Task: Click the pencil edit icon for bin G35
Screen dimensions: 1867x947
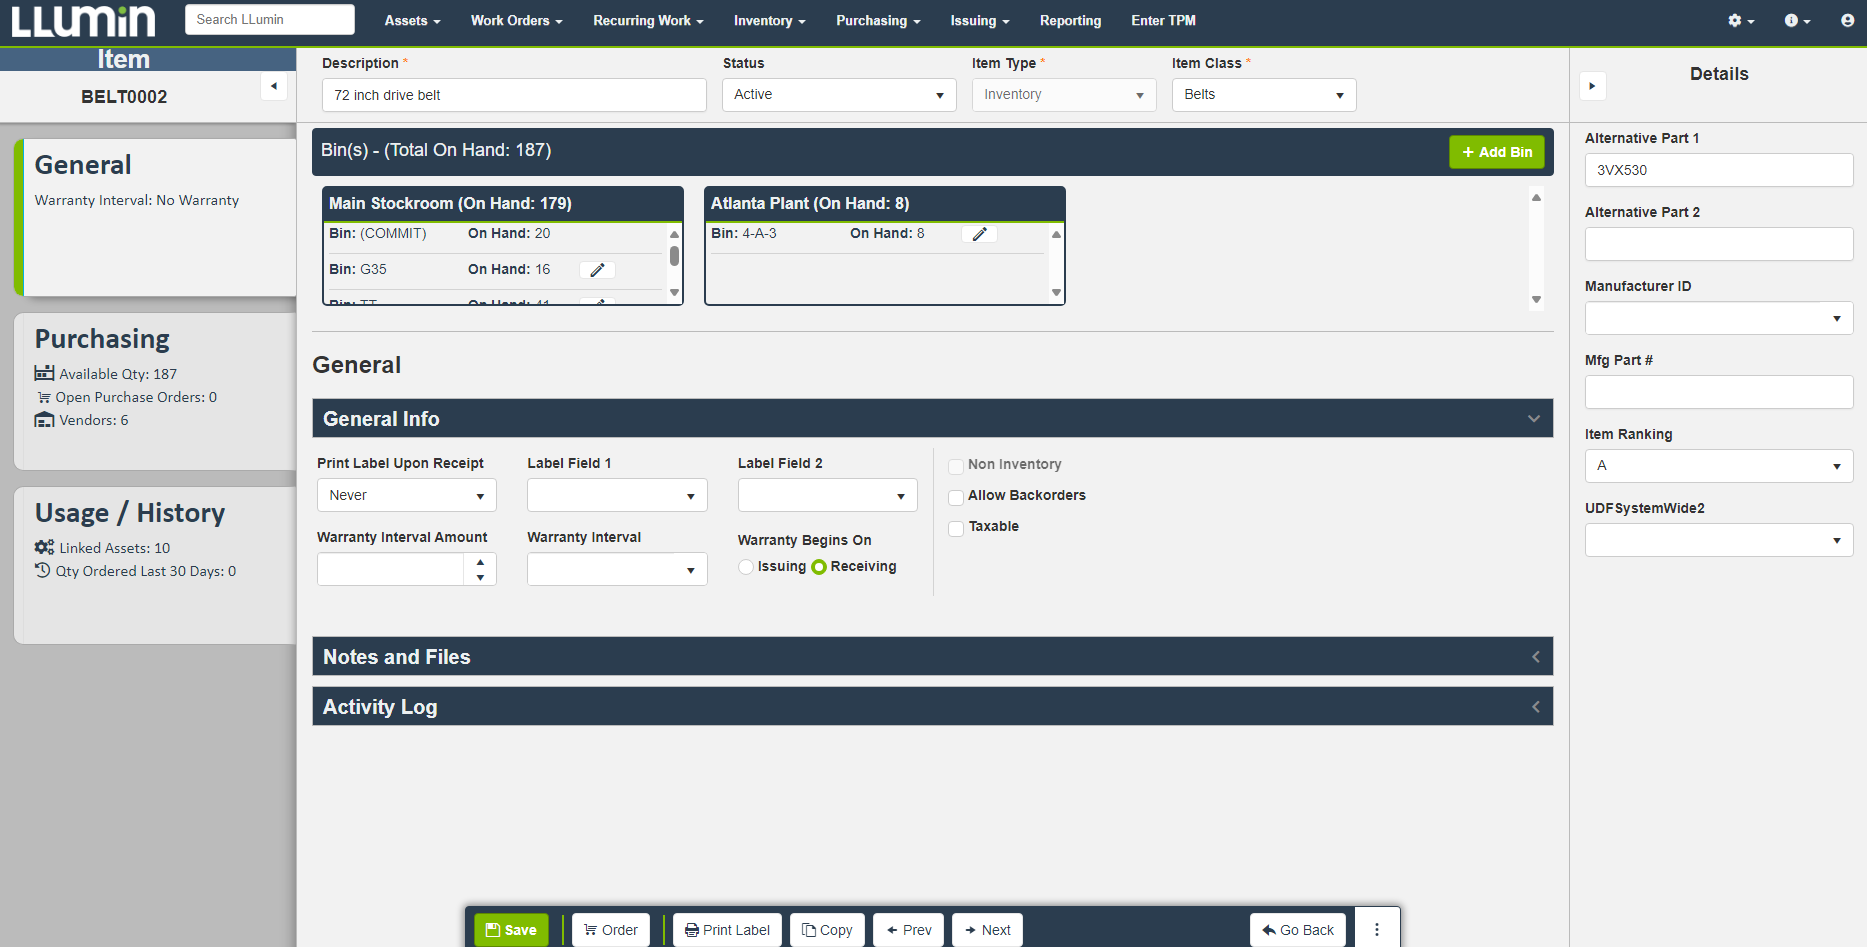Action: pos(597,270)
